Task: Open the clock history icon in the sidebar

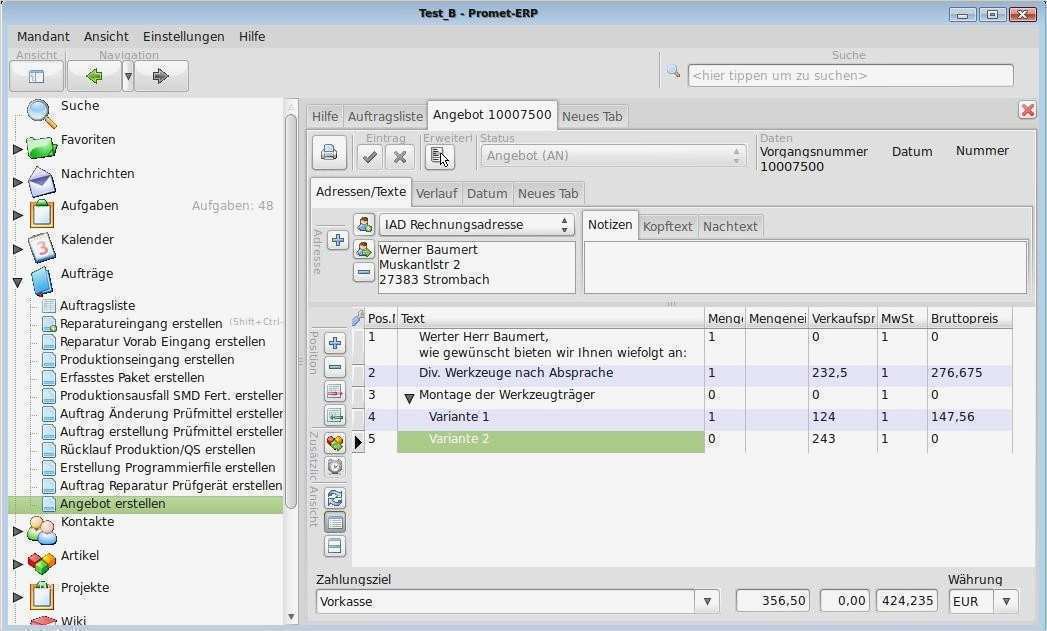Action: click(x=335, y=466)
